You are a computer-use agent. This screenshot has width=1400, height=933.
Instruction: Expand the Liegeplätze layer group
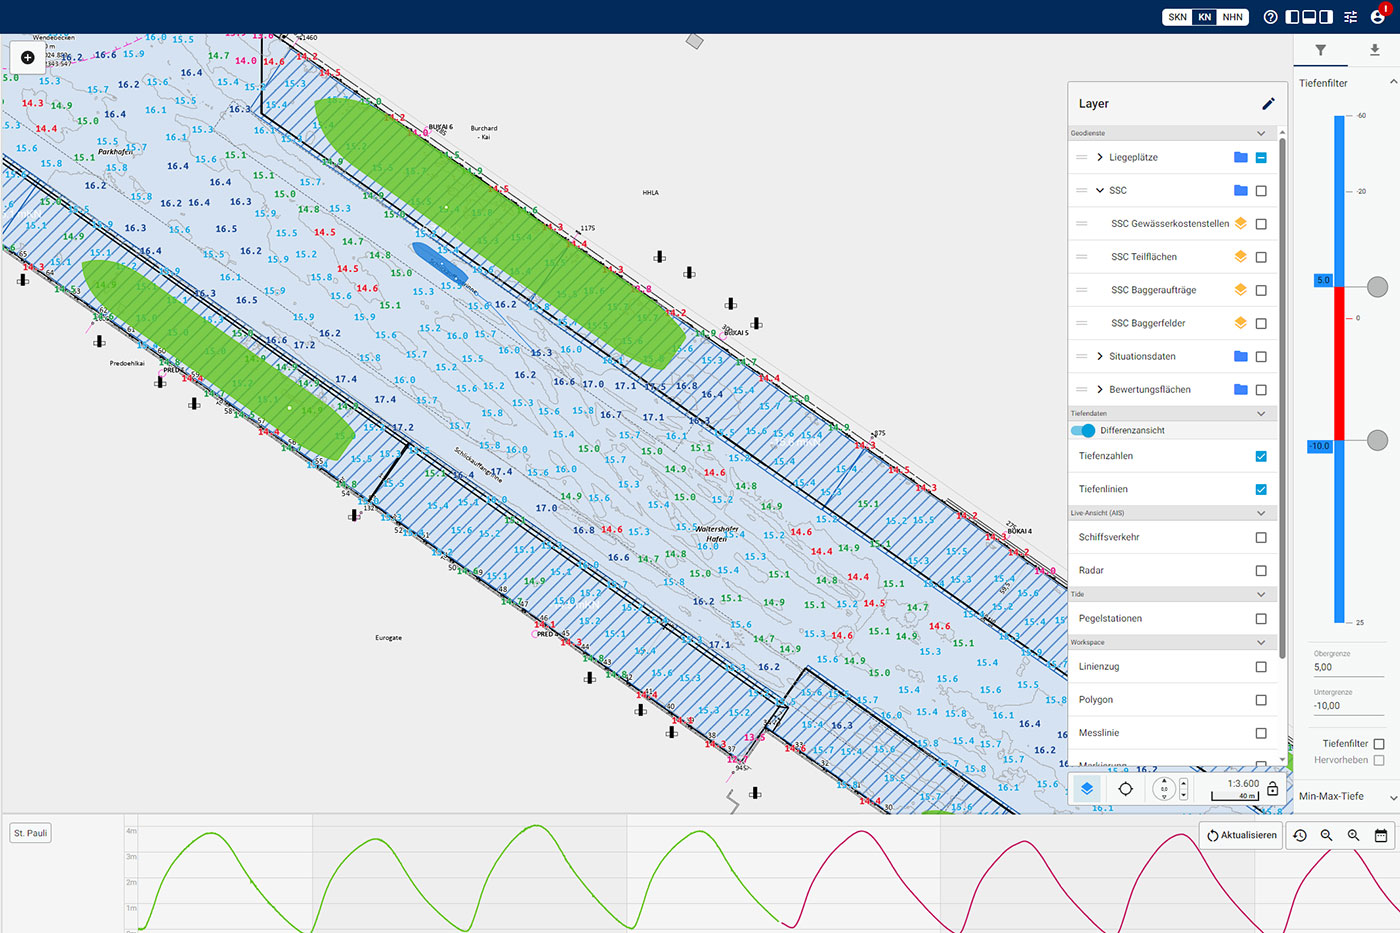(1100, 158)
